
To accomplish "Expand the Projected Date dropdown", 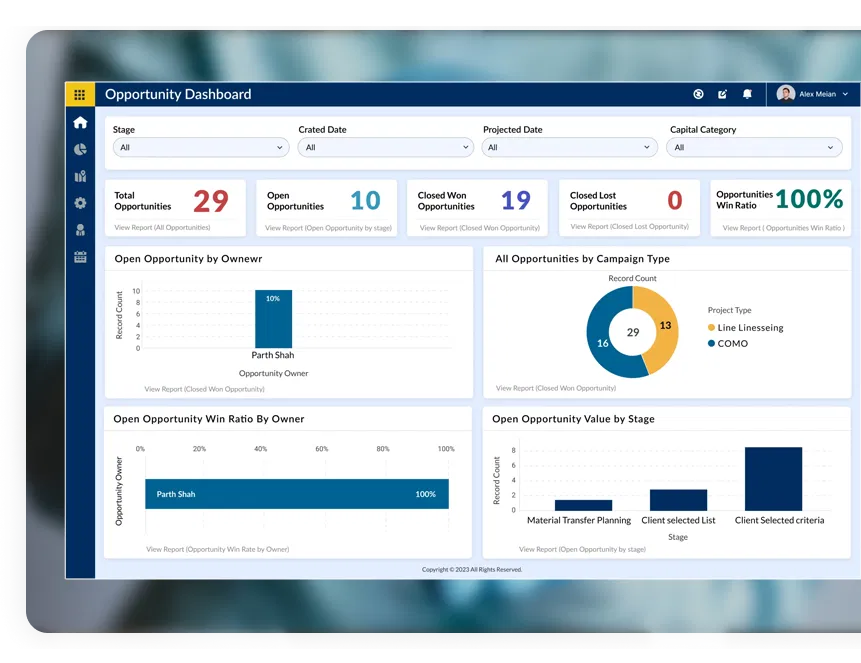I will click(x=568, y=147).
